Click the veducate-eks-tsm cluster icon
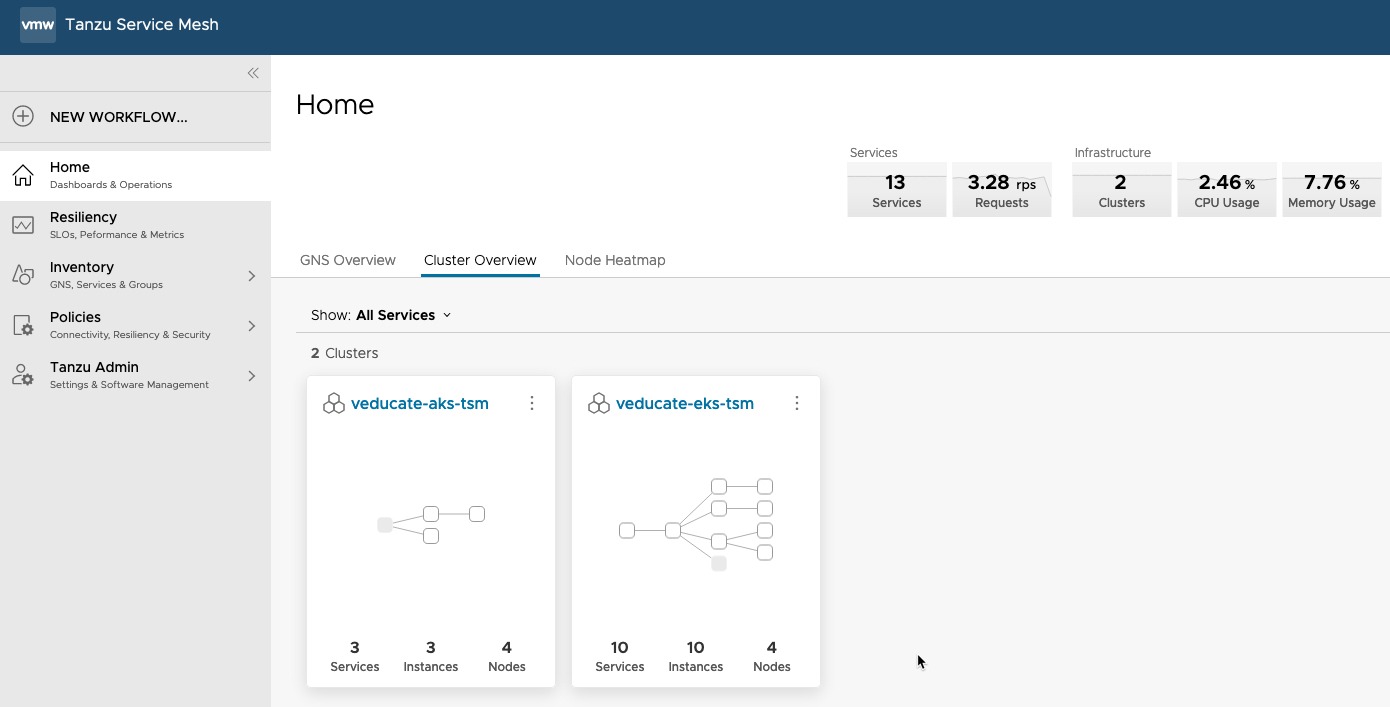 tap(599, 403)
